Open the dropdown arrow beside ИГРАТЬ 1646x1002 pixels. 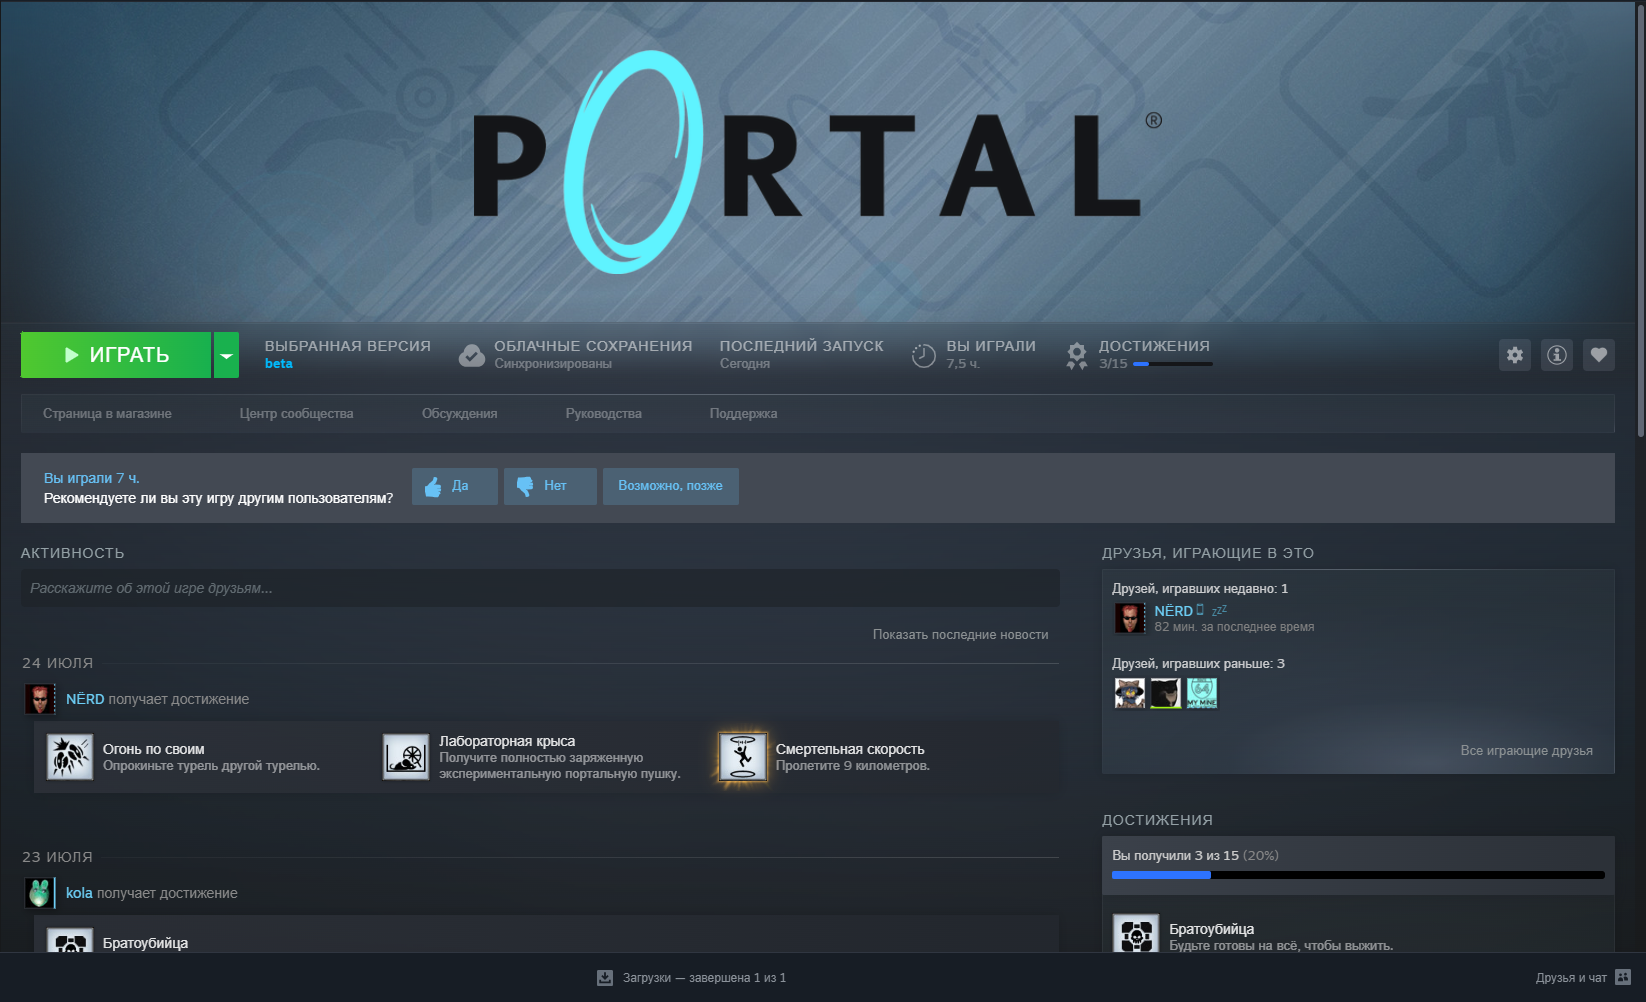226,355
